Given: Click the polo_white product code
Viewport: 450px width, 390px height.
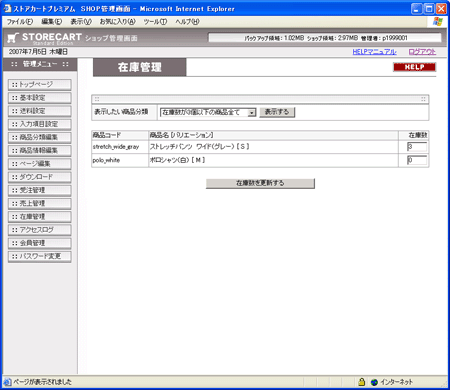Looking at the screenshot, I should click(x=106, y=160).
